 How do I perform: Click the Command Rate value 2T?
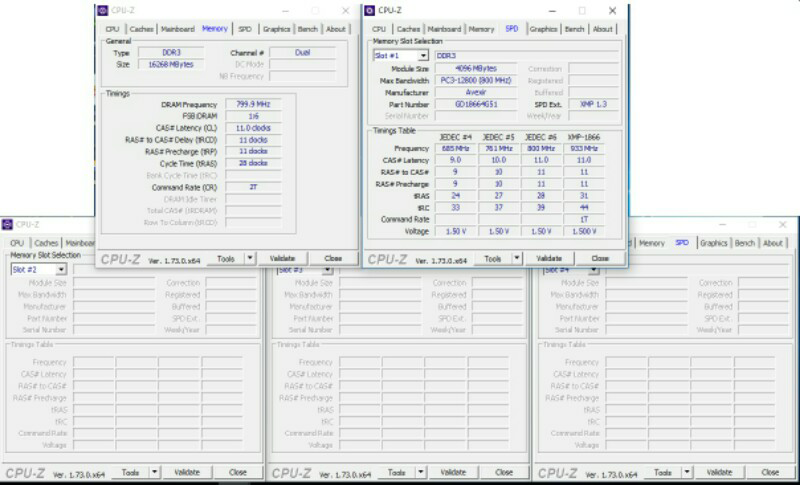click(x=253, y=187)
